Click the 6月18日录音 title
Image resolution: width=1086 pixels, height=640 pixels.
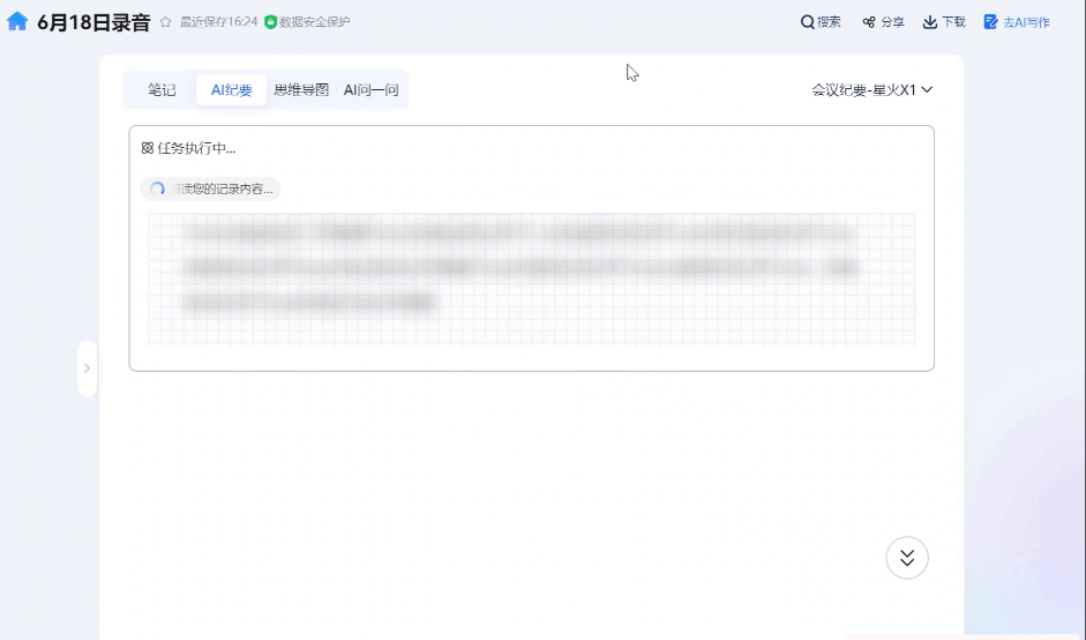(x=94, y=22)
